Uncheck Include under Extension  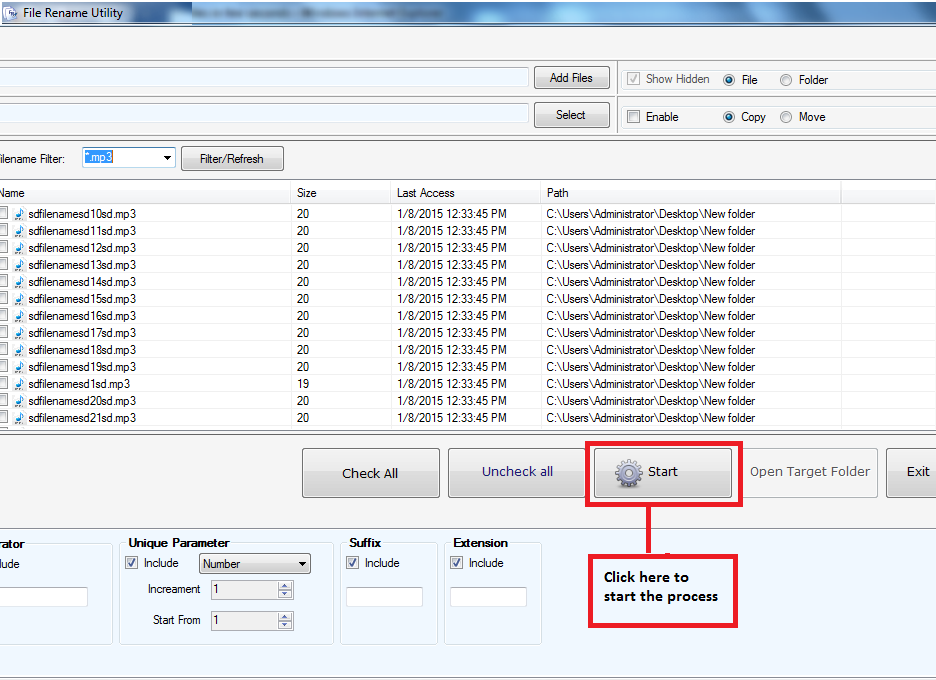coord(457,562)
